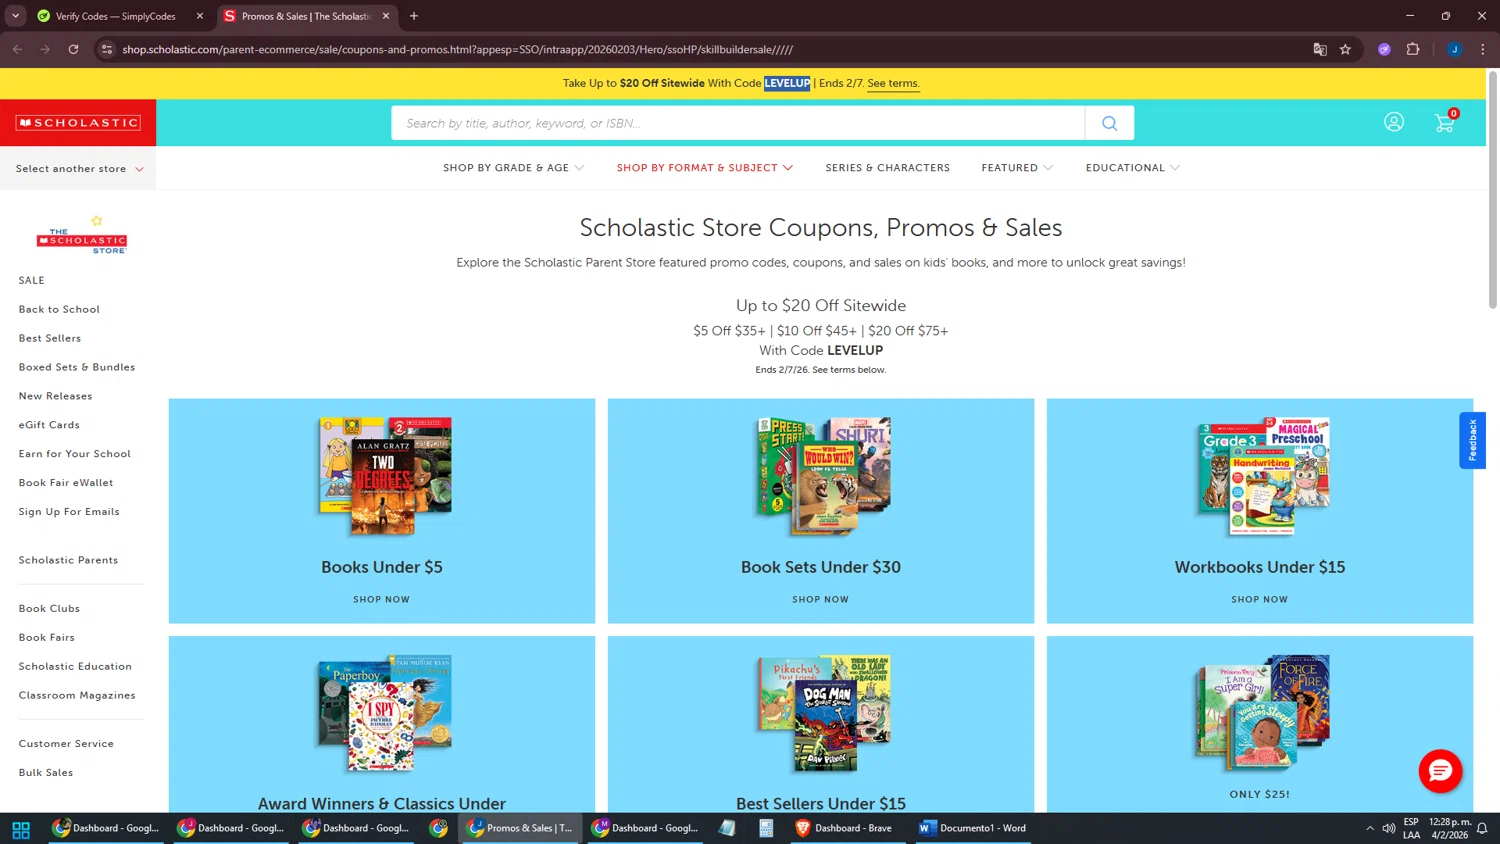Open Back to School sidebar link

(x=59, y=310)
